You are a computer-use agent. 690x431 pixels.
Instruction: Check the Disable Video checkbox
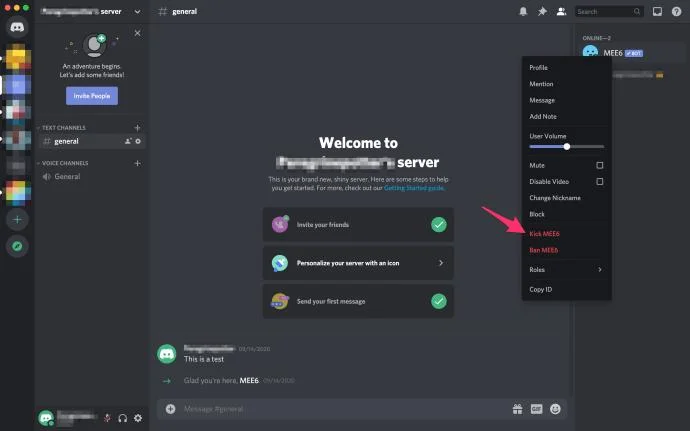[599, 181]
